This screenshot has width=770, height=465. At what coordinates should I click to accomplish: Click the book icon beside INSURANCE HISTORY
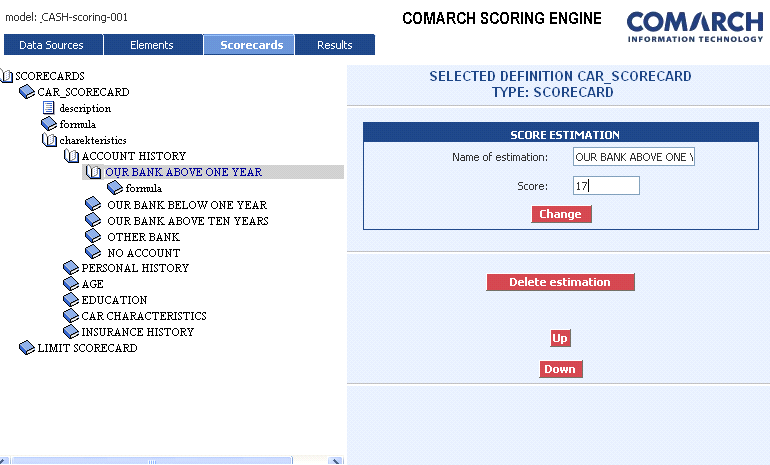(70, 332)
